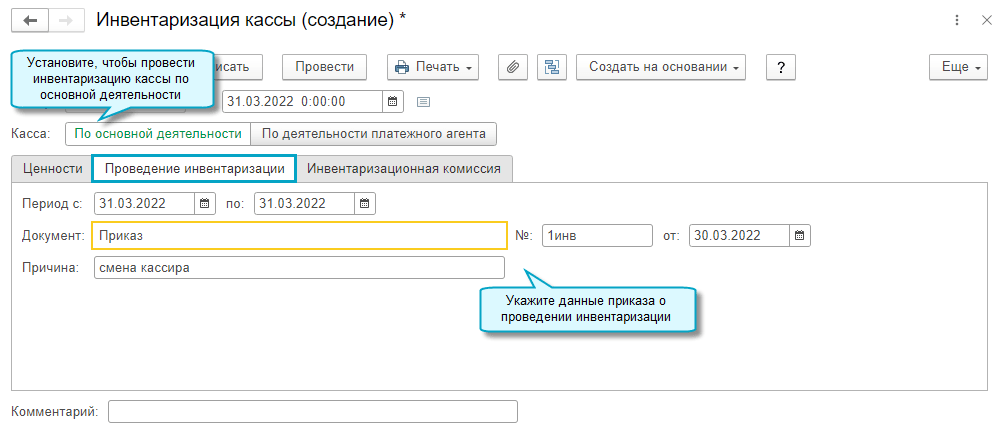Viewport: 1007px width, 431px height.
Task: Open calendar for period end date
Action: click(x=365, y=203)
